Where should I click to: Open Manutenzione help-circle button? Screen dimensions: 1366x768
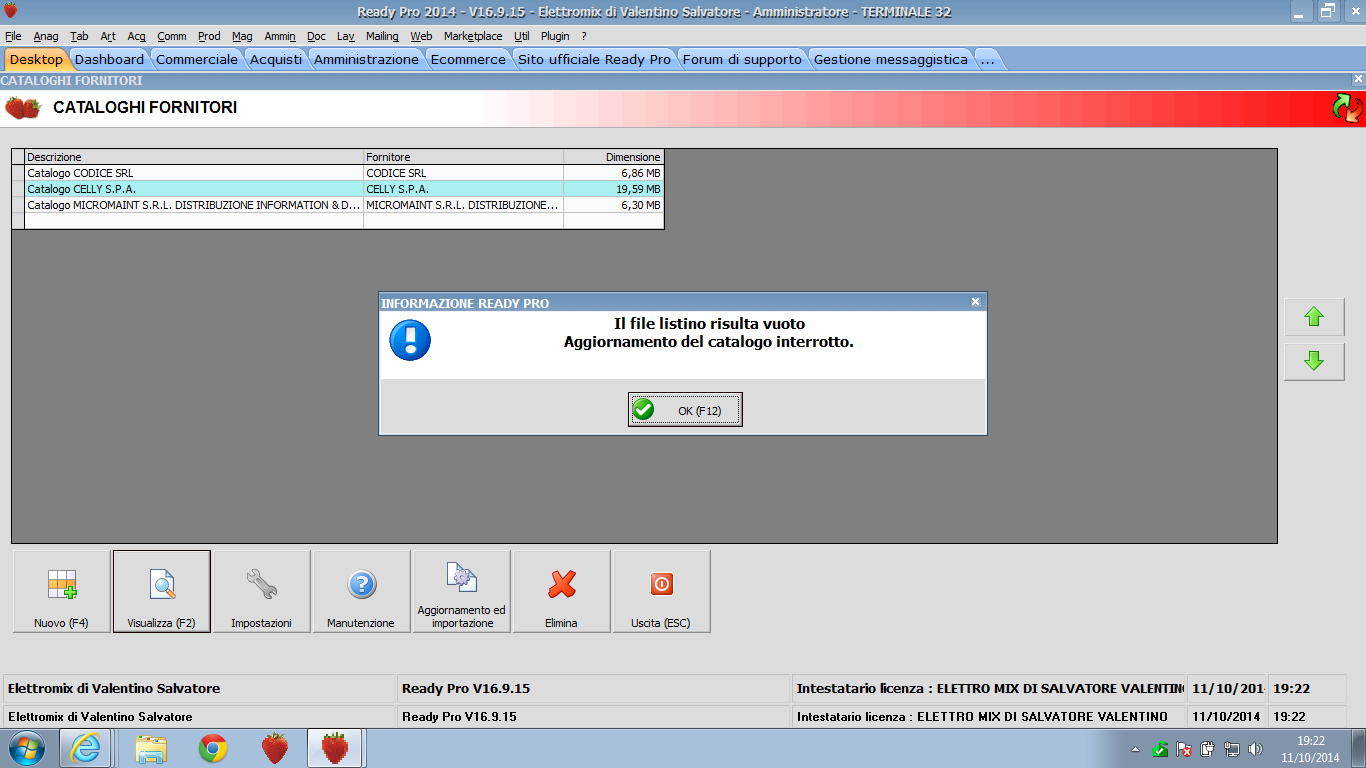coord(361,592)
